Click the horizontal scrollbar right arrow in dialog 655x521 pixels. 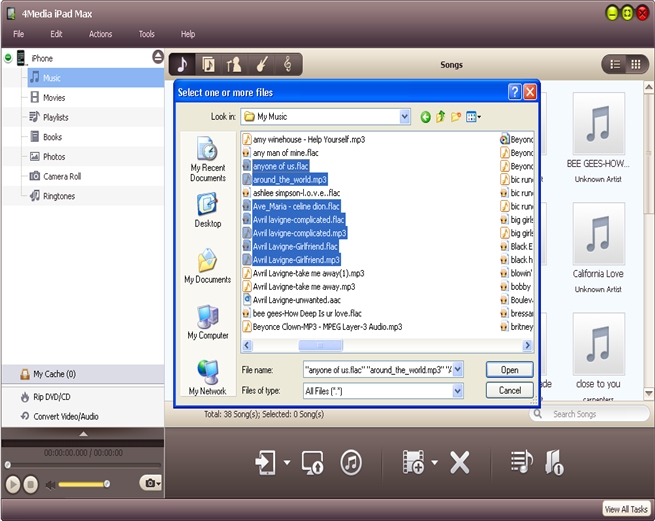(528, 345)
